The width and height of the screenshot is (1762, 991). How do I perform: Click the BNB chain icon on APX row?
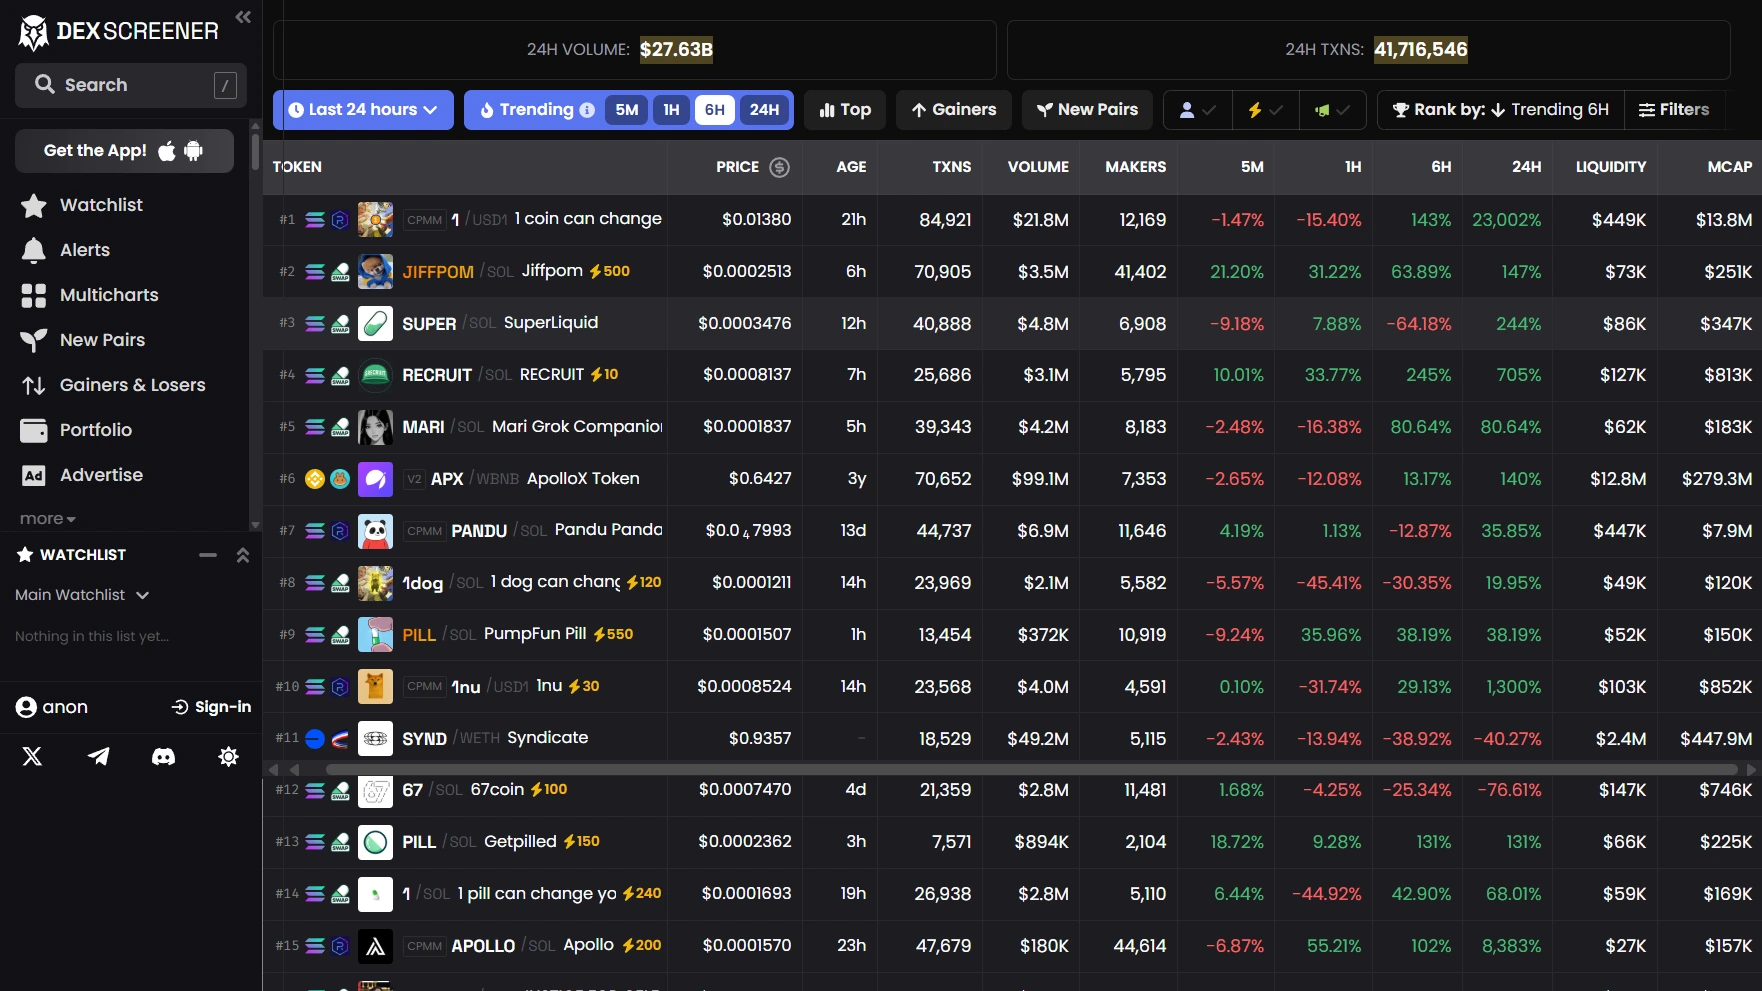tap(315, 479)
